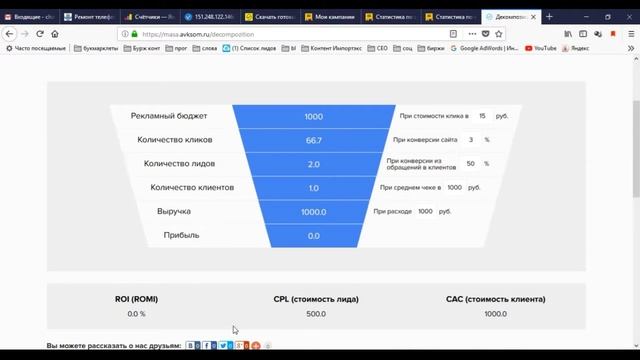640x360 pixels.
Task: Open the CEO bookmarks folder
Action: click(378, 48)
